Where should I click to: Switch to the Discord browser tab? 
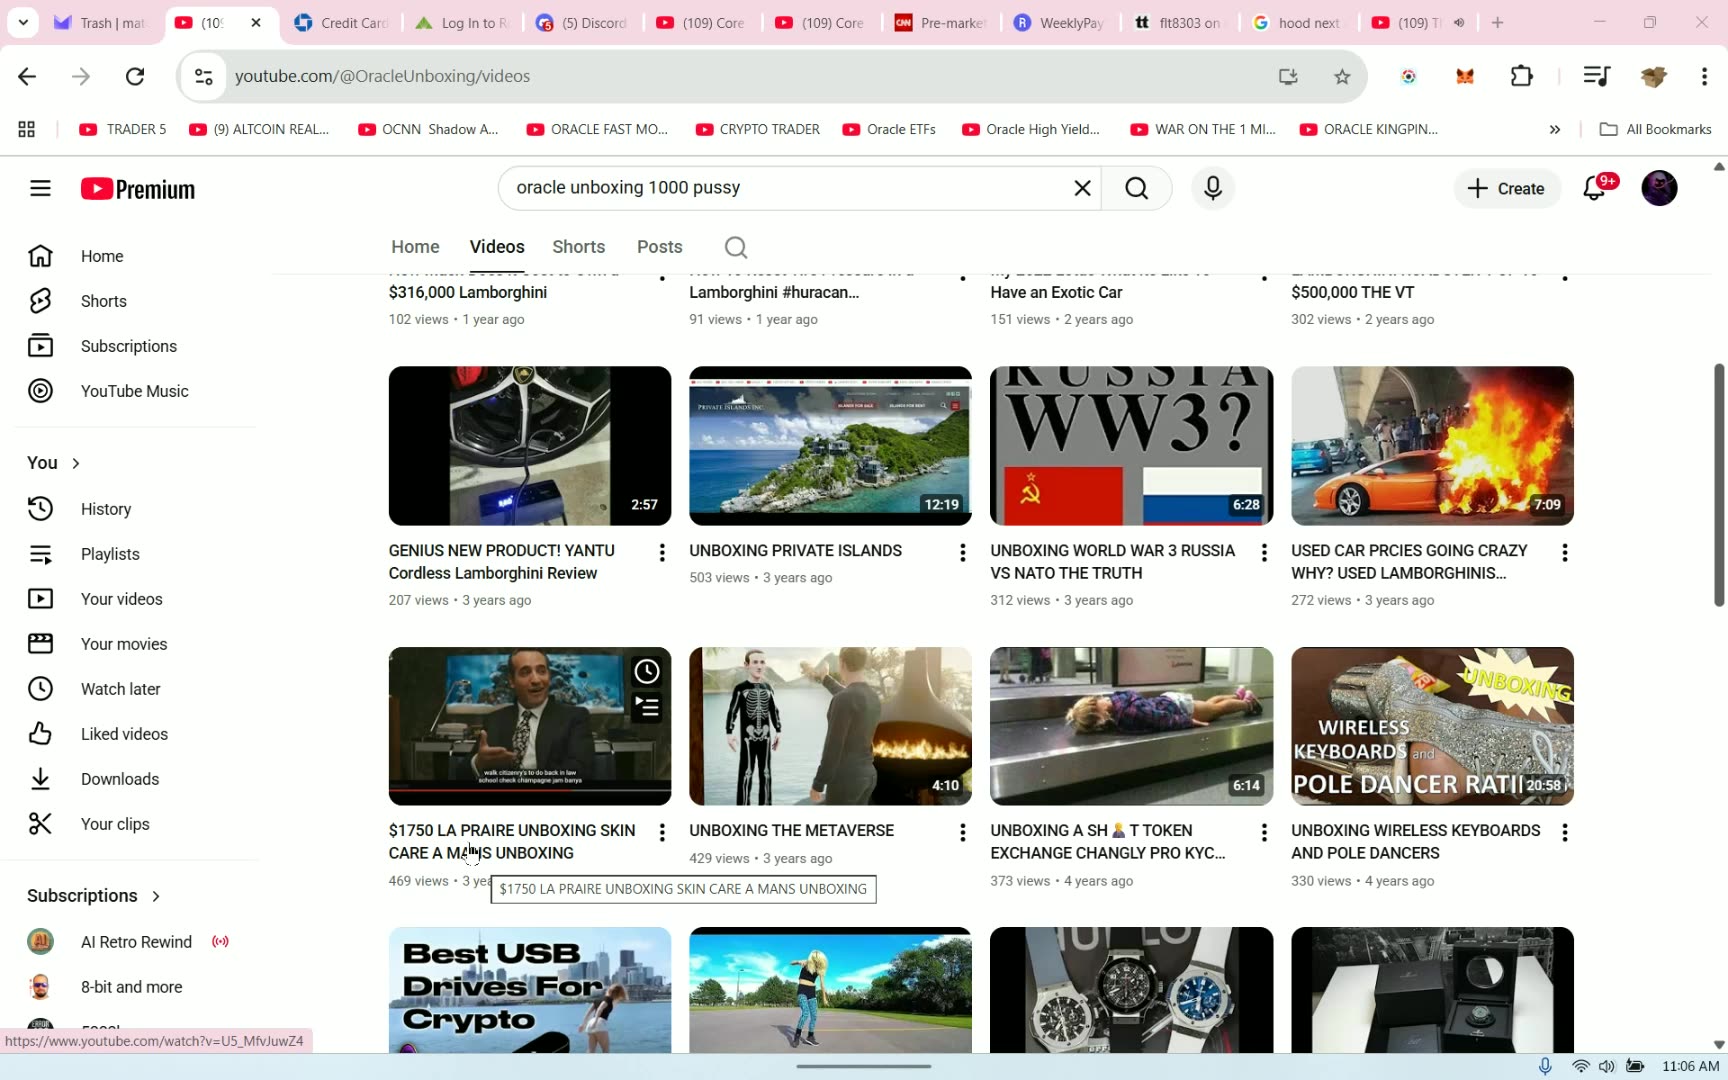coord(581,23)
